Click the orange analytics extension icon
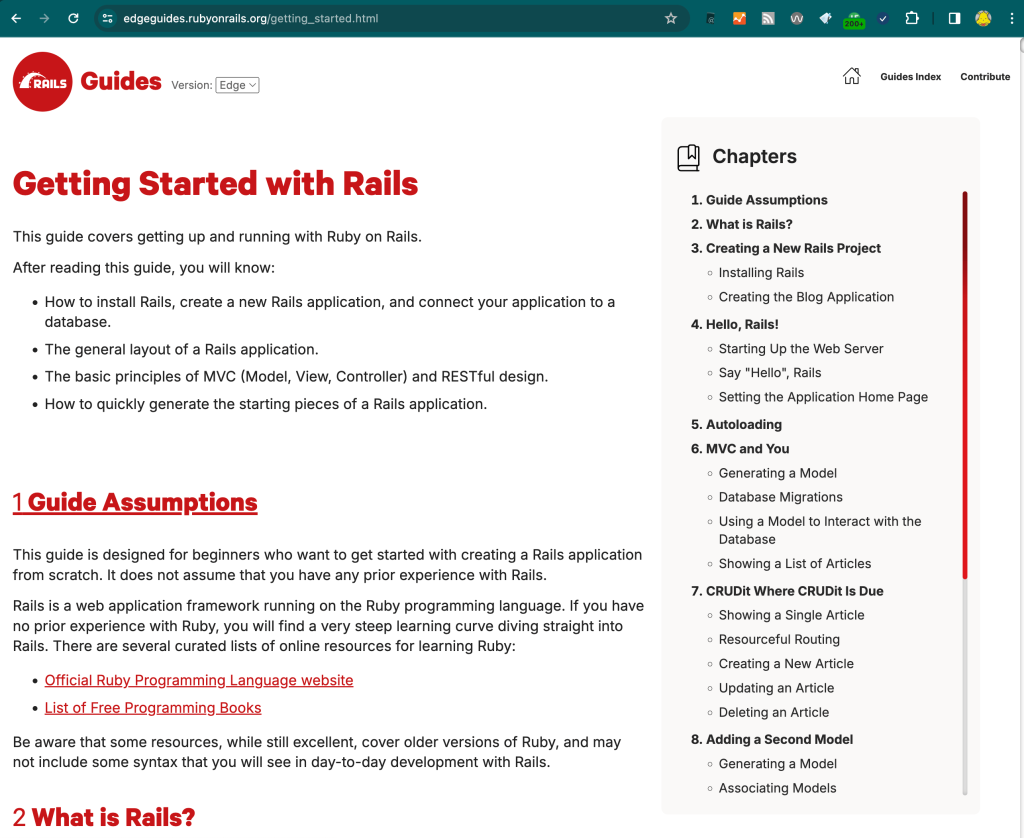 [x=739, y=18]
